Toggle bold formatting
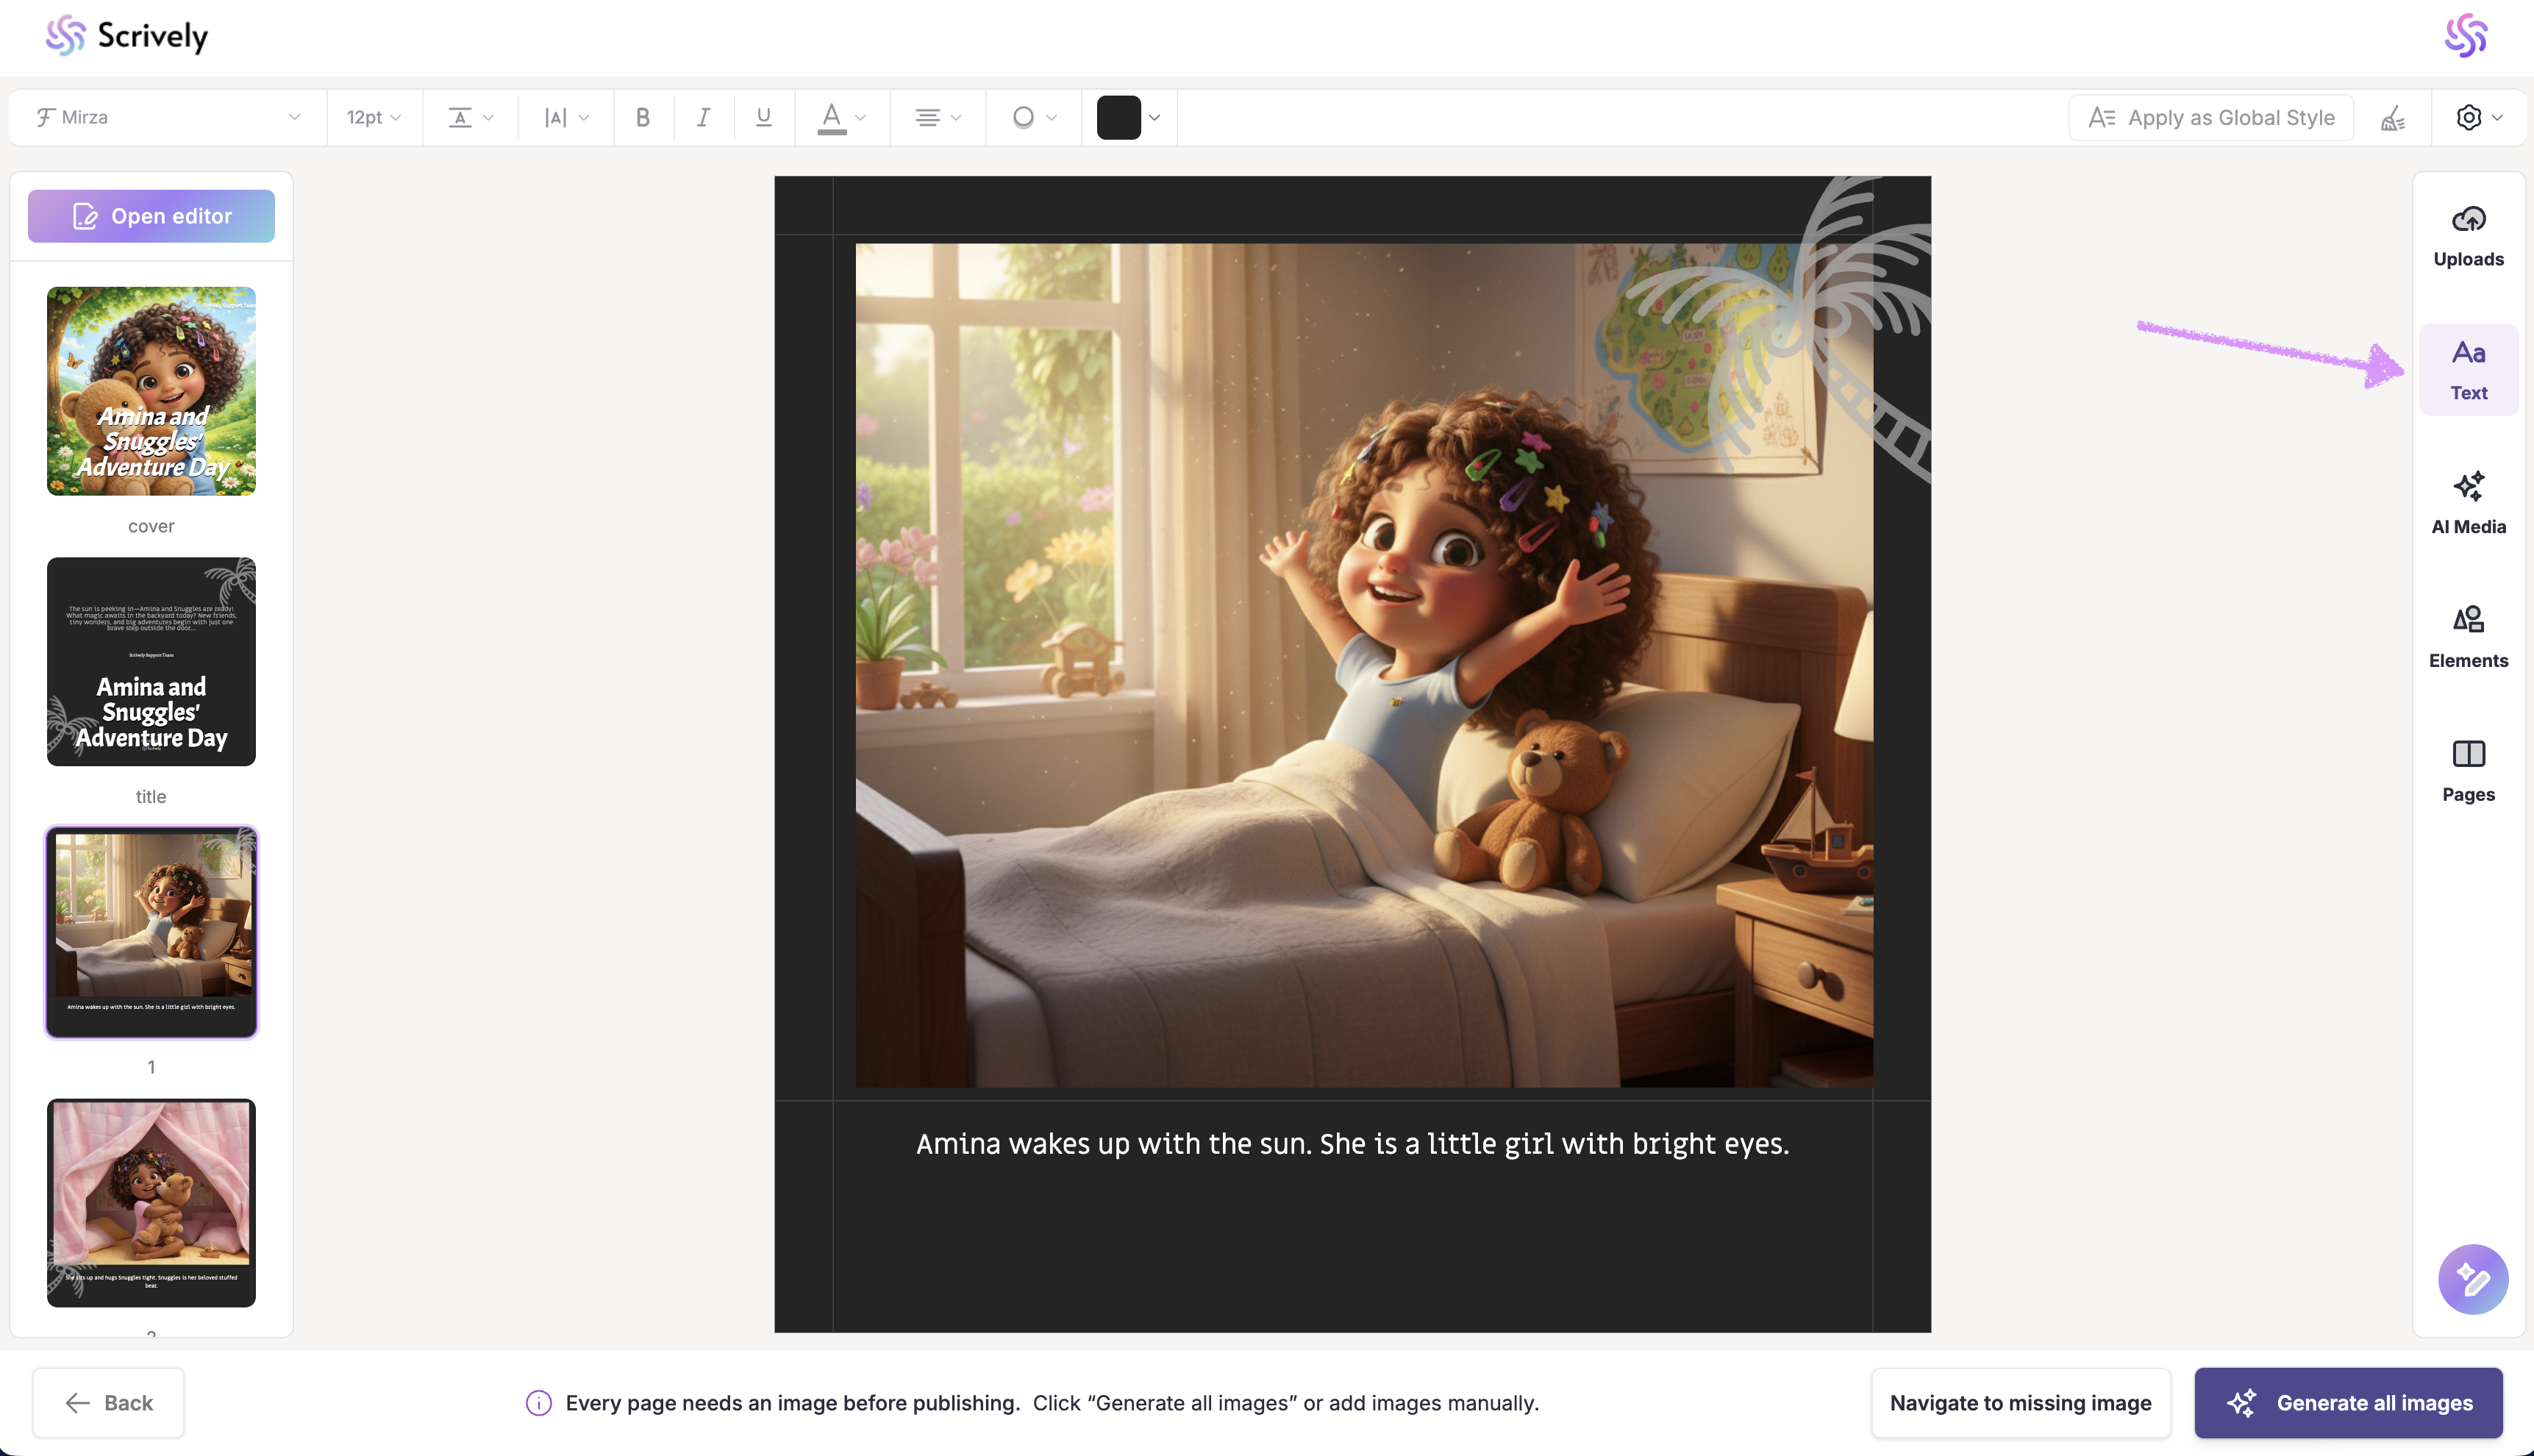 click(x=643, y=118)
